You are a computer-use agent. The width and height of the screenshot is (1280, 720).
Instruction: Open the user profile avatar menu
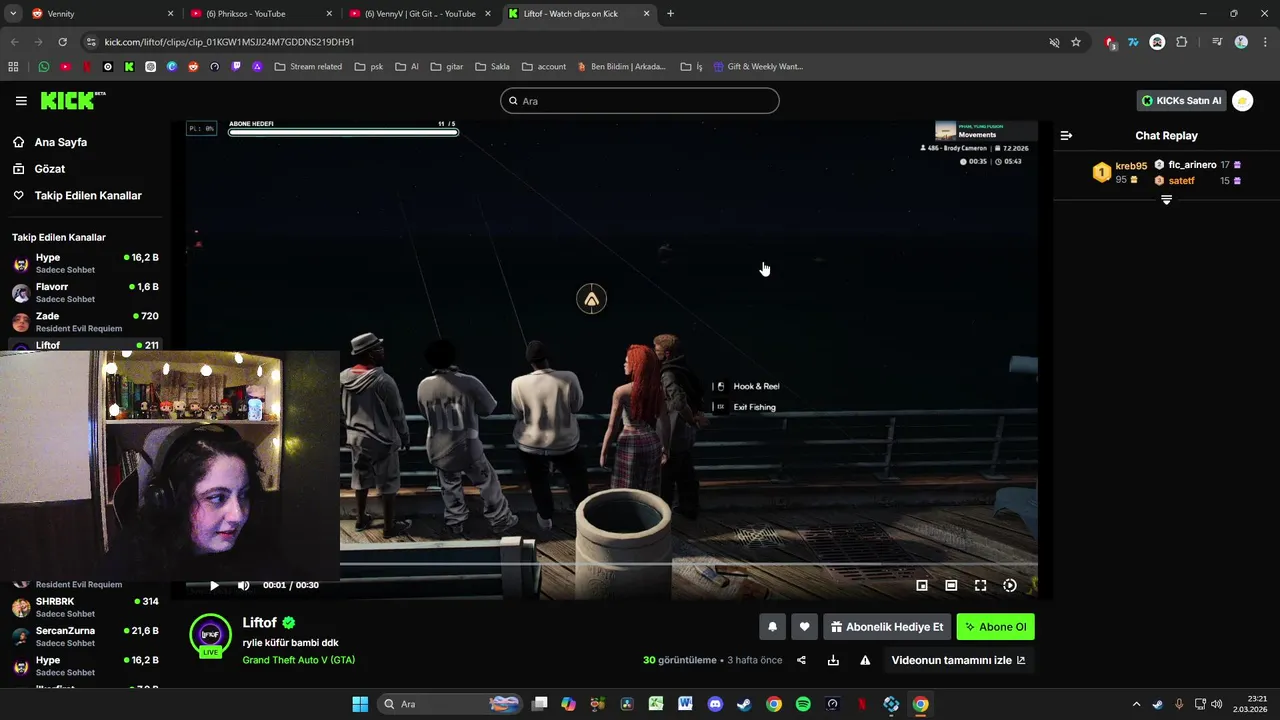tap(1242, 101)
